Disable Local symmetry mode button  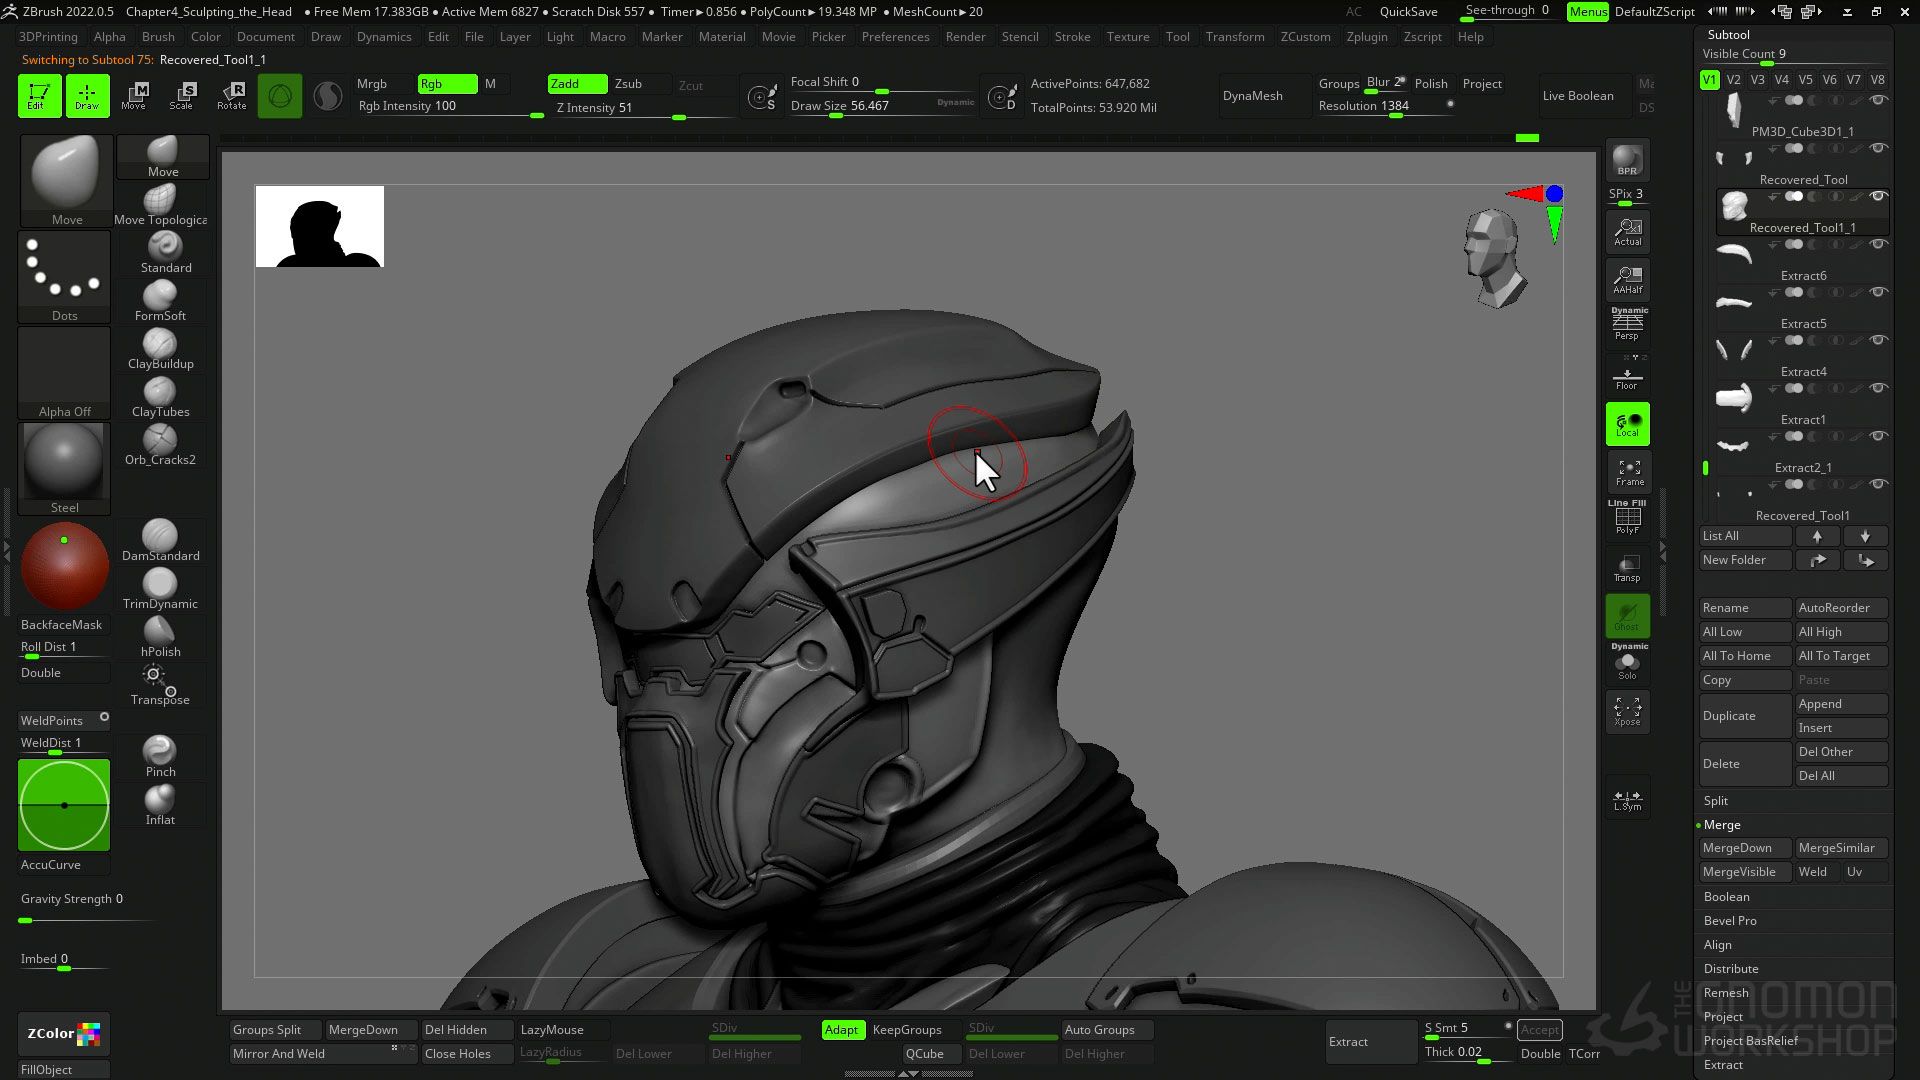tap(1627, 424)
